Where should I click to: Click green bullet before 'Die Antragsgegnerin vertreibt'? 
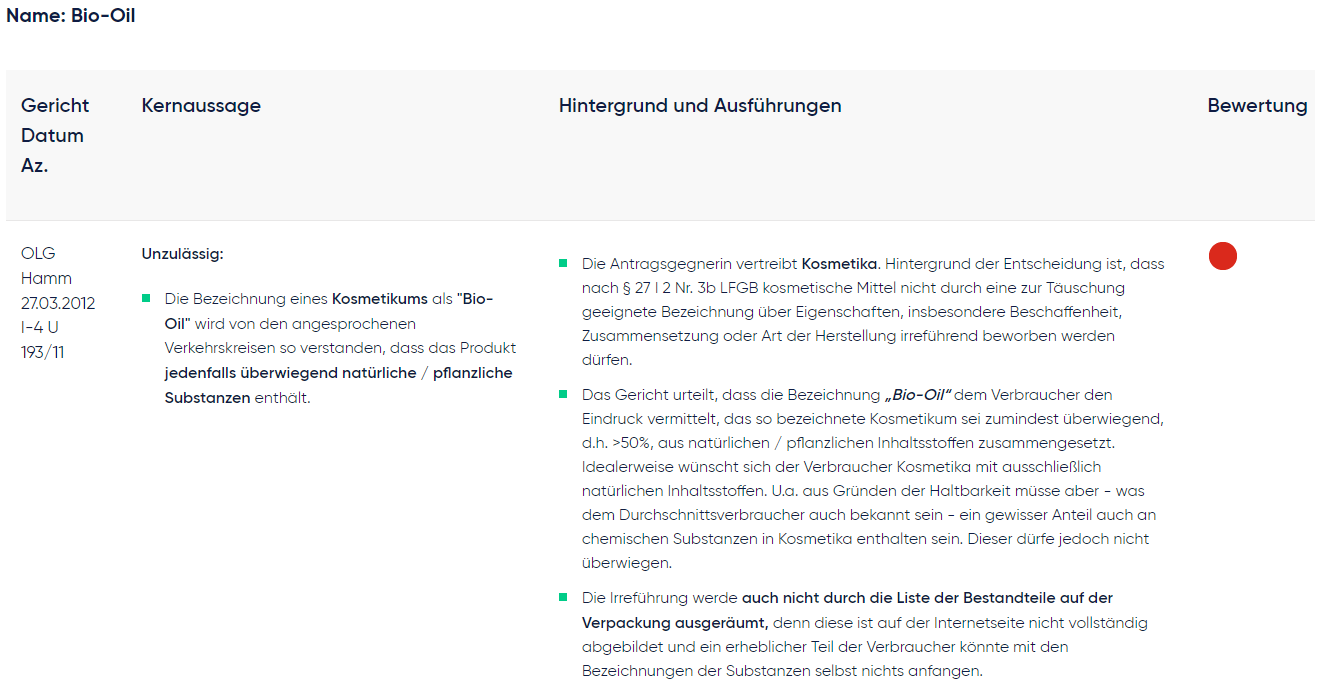[563, 264]
